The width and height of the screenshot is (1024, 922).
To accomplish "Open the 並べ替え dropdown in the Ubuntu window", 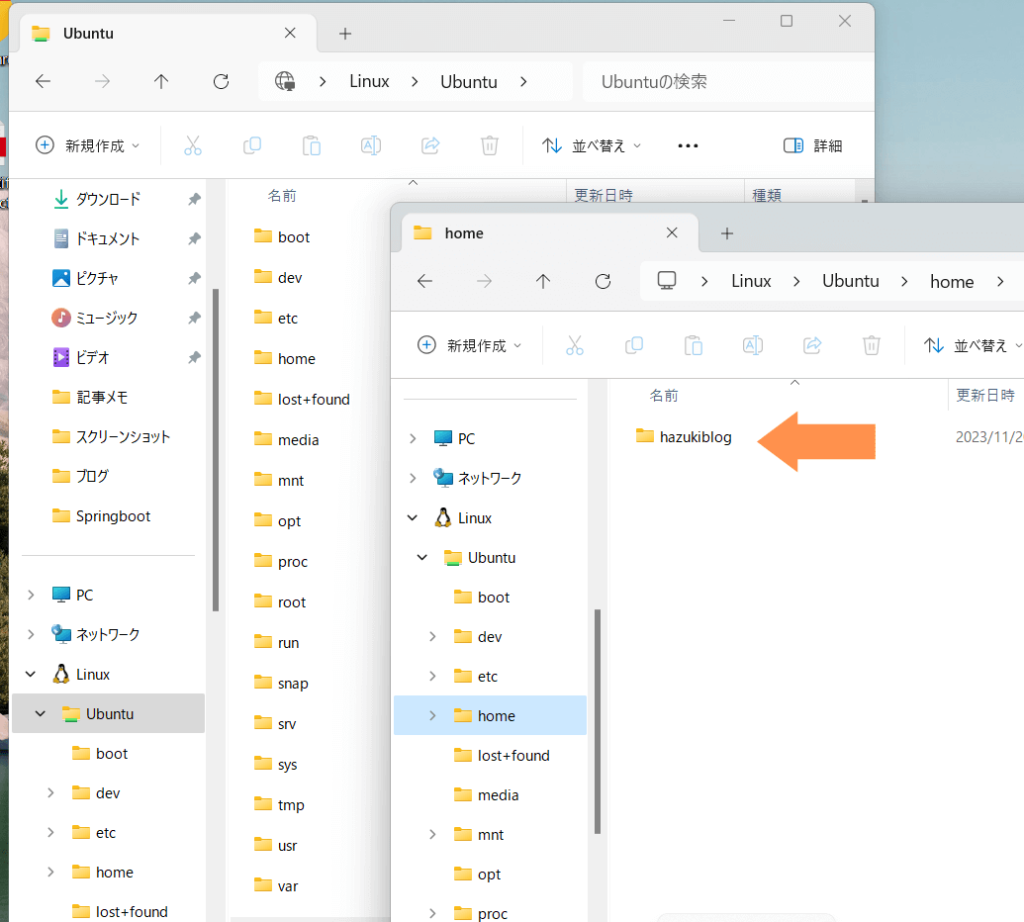I will [592, 146].
